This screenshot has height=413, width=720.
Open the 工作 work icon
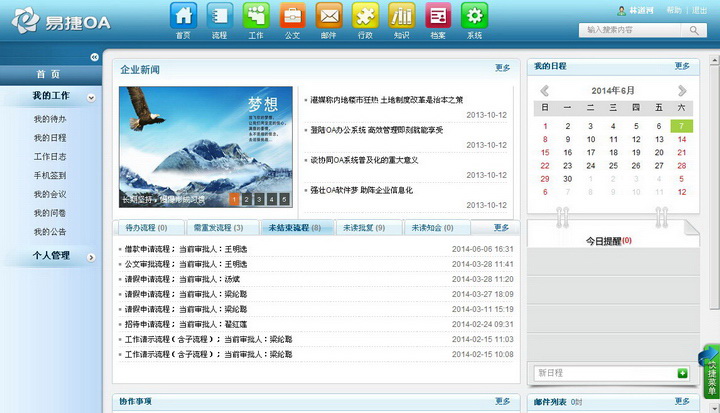point(256,16)
